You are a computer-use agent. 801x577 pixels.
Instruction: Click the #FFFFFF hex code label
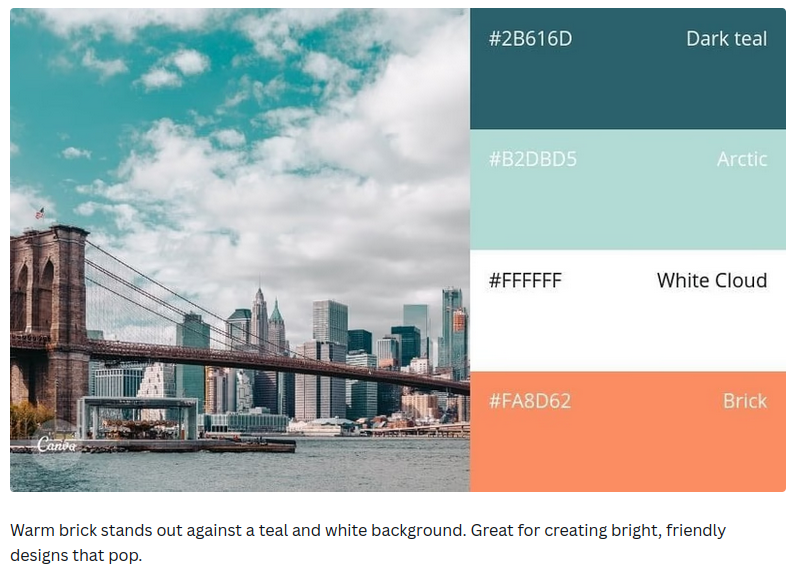click(525, 281)
